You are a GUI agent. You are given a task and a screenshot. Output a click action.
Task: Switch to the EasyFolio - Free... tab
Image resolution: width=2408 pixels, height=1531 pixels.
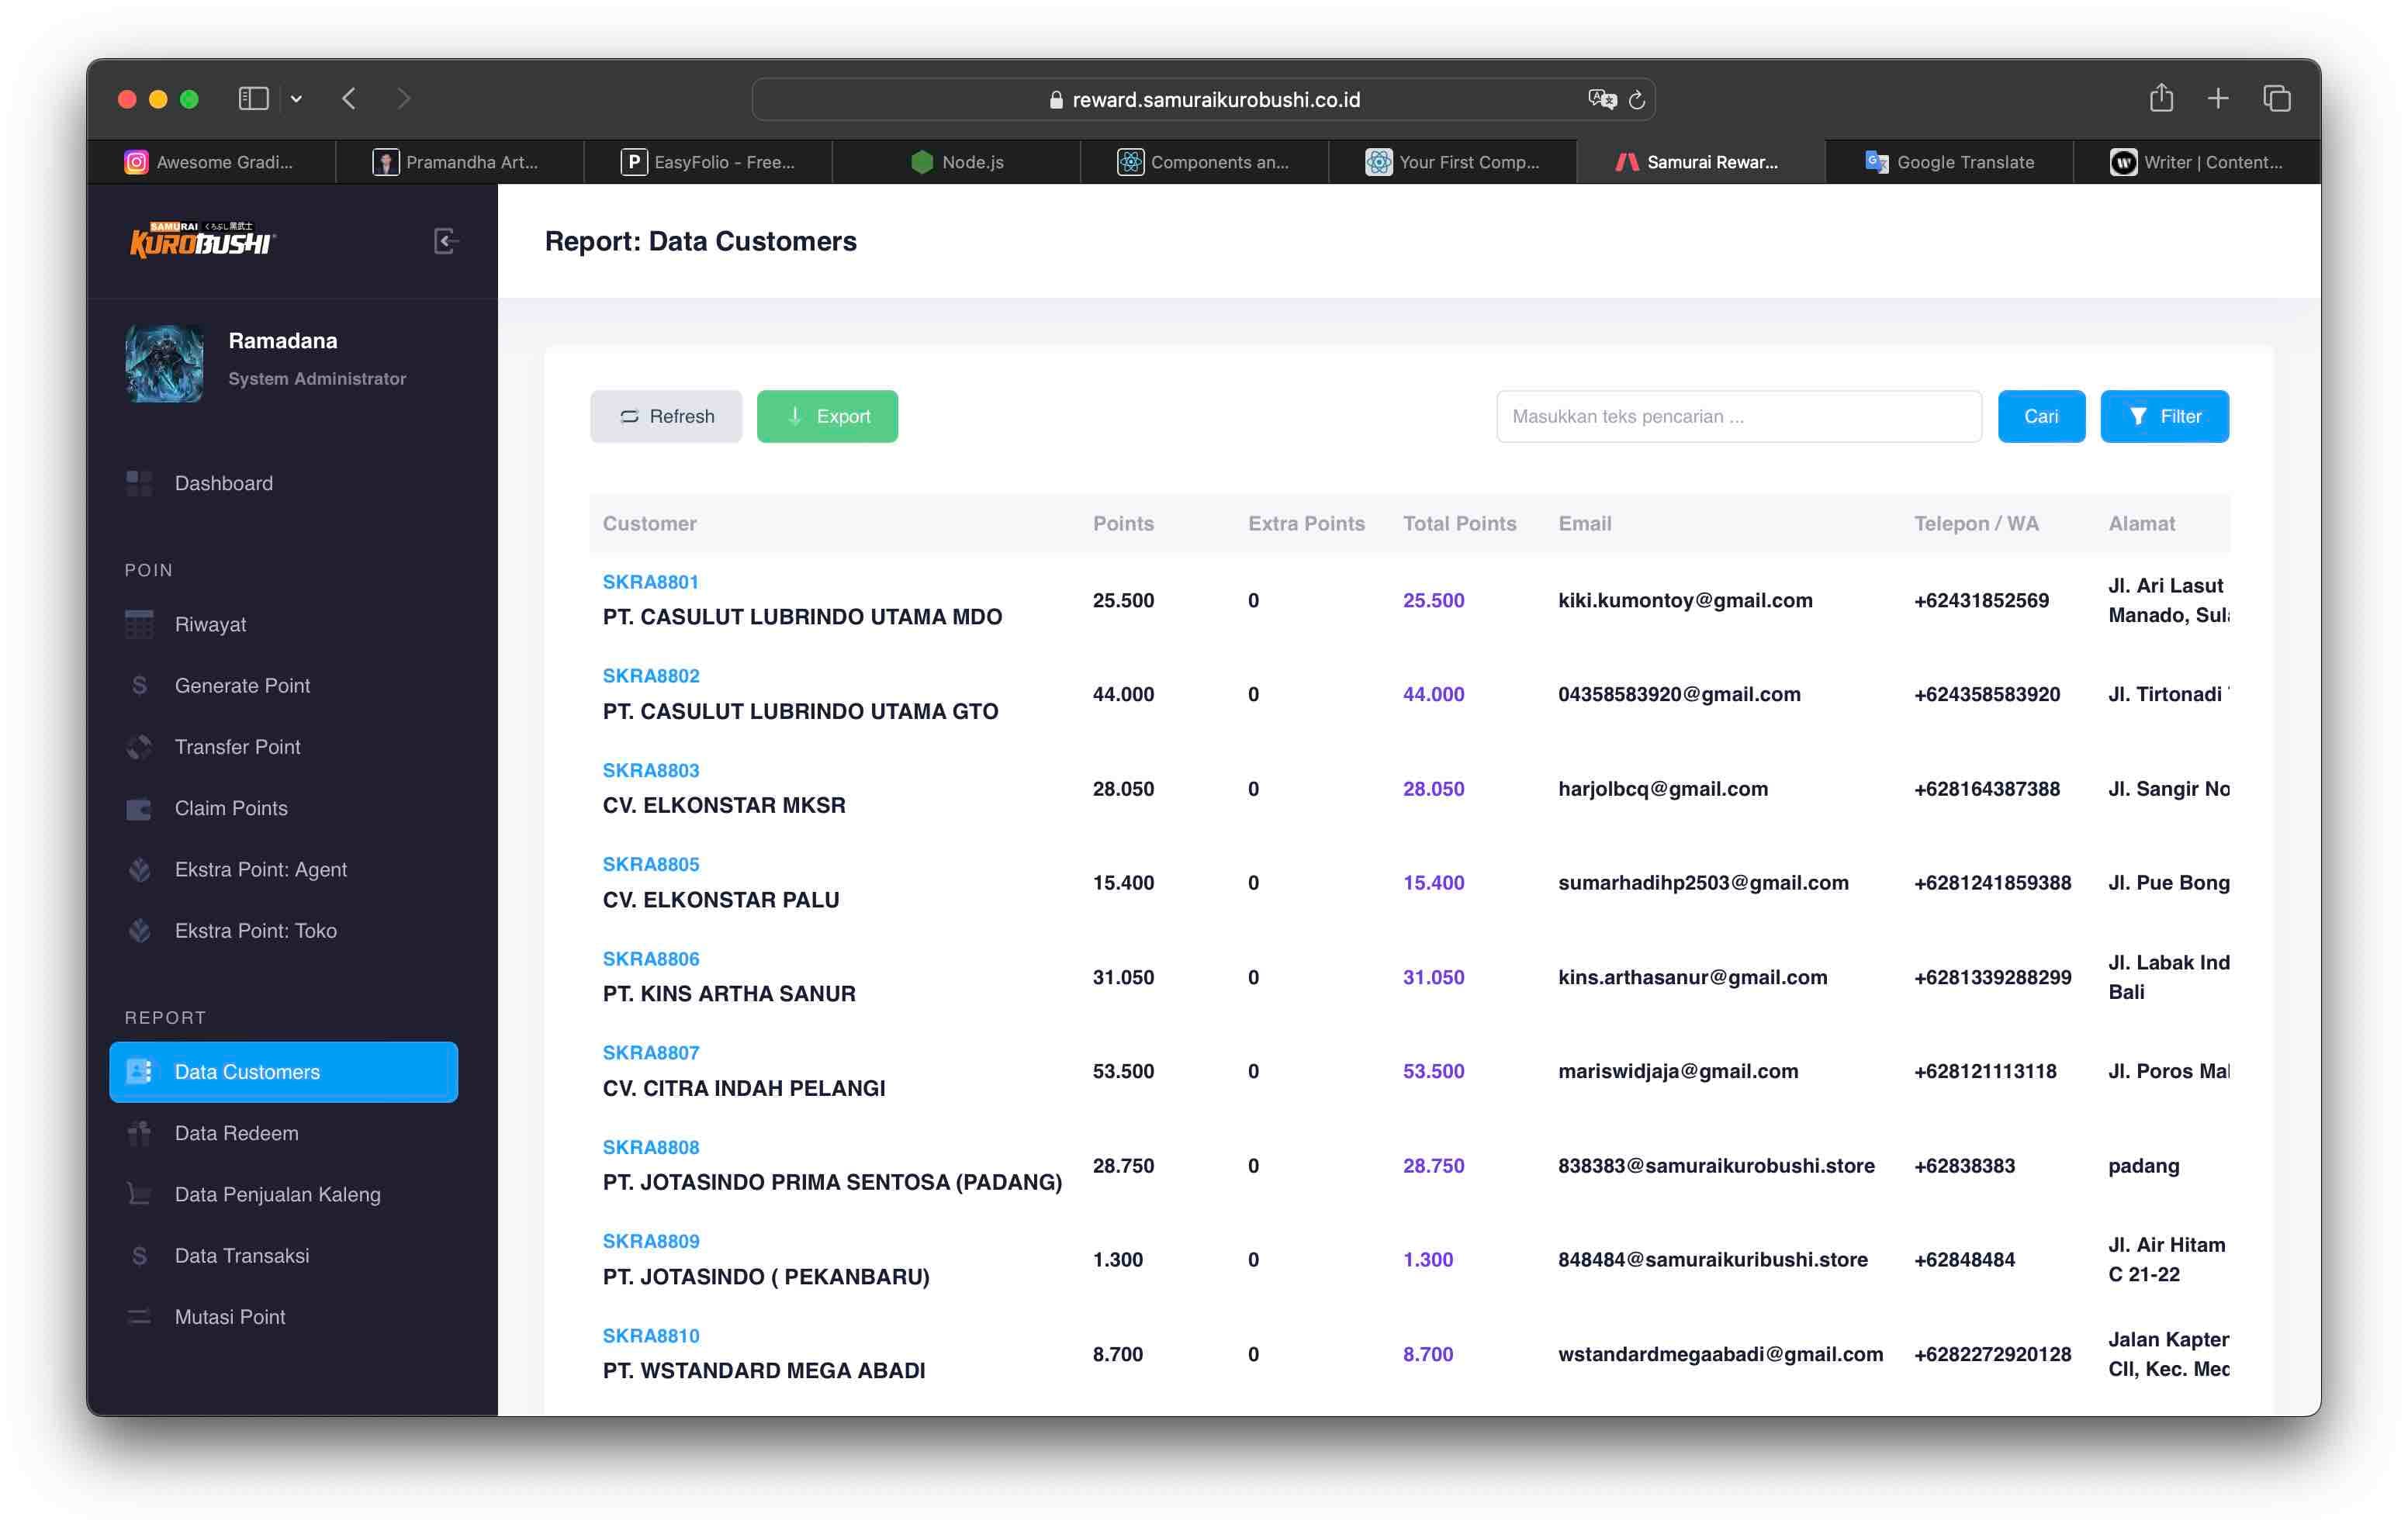707,162
